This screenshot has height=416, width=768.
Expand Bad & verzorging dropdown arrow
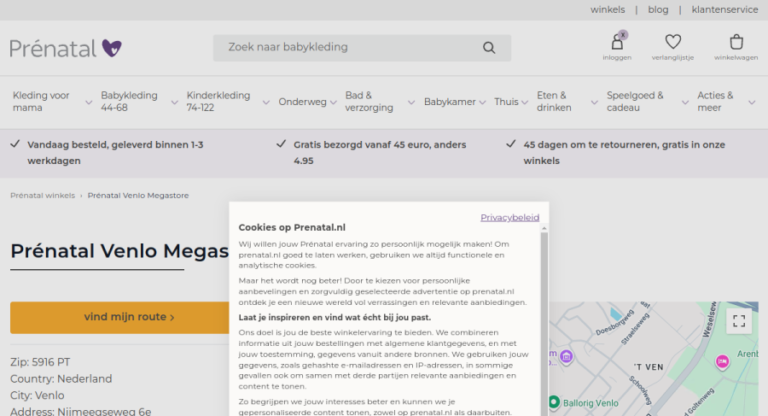tap(411, 102)
